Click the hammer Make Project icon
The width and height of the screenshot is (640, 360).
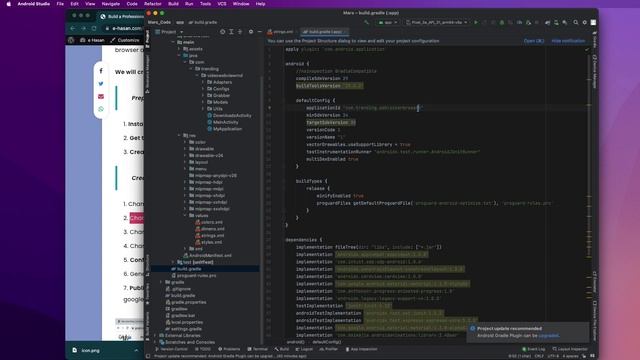pyautogui.click(x=367, y=22)
